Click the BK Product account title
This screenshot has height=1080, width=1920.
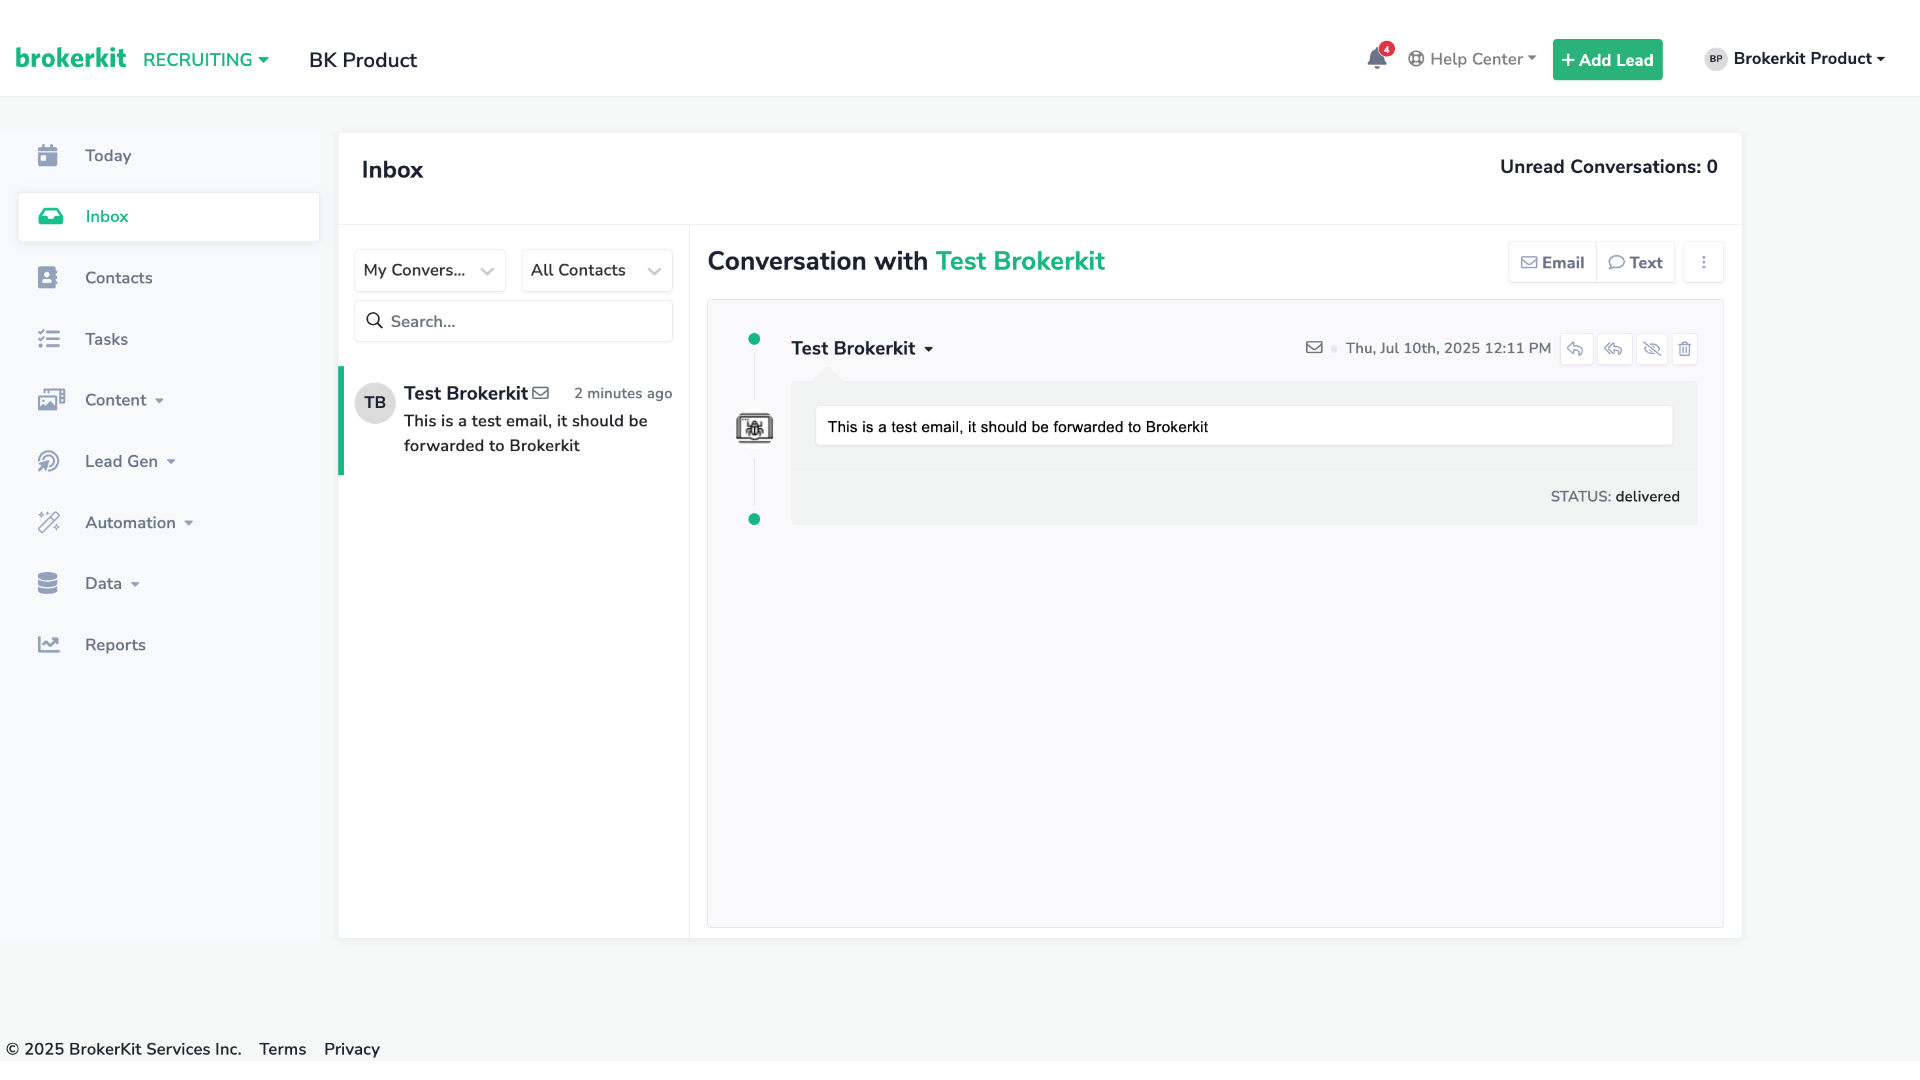(x=363, y=60)
